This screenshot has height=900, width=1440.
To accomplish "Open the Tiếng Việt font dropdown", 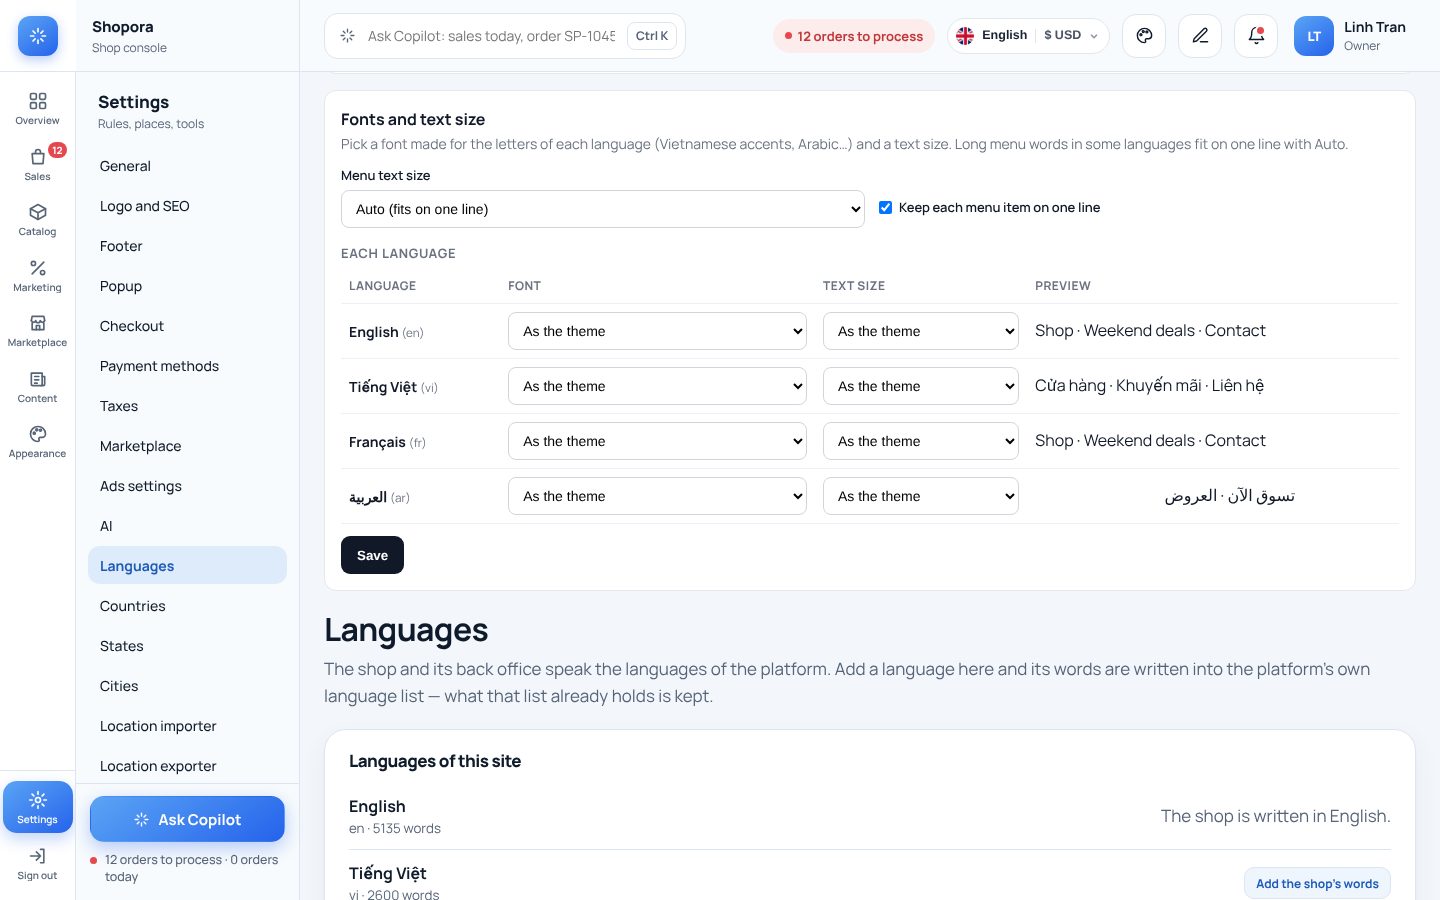I will click(x=657, y=386).
